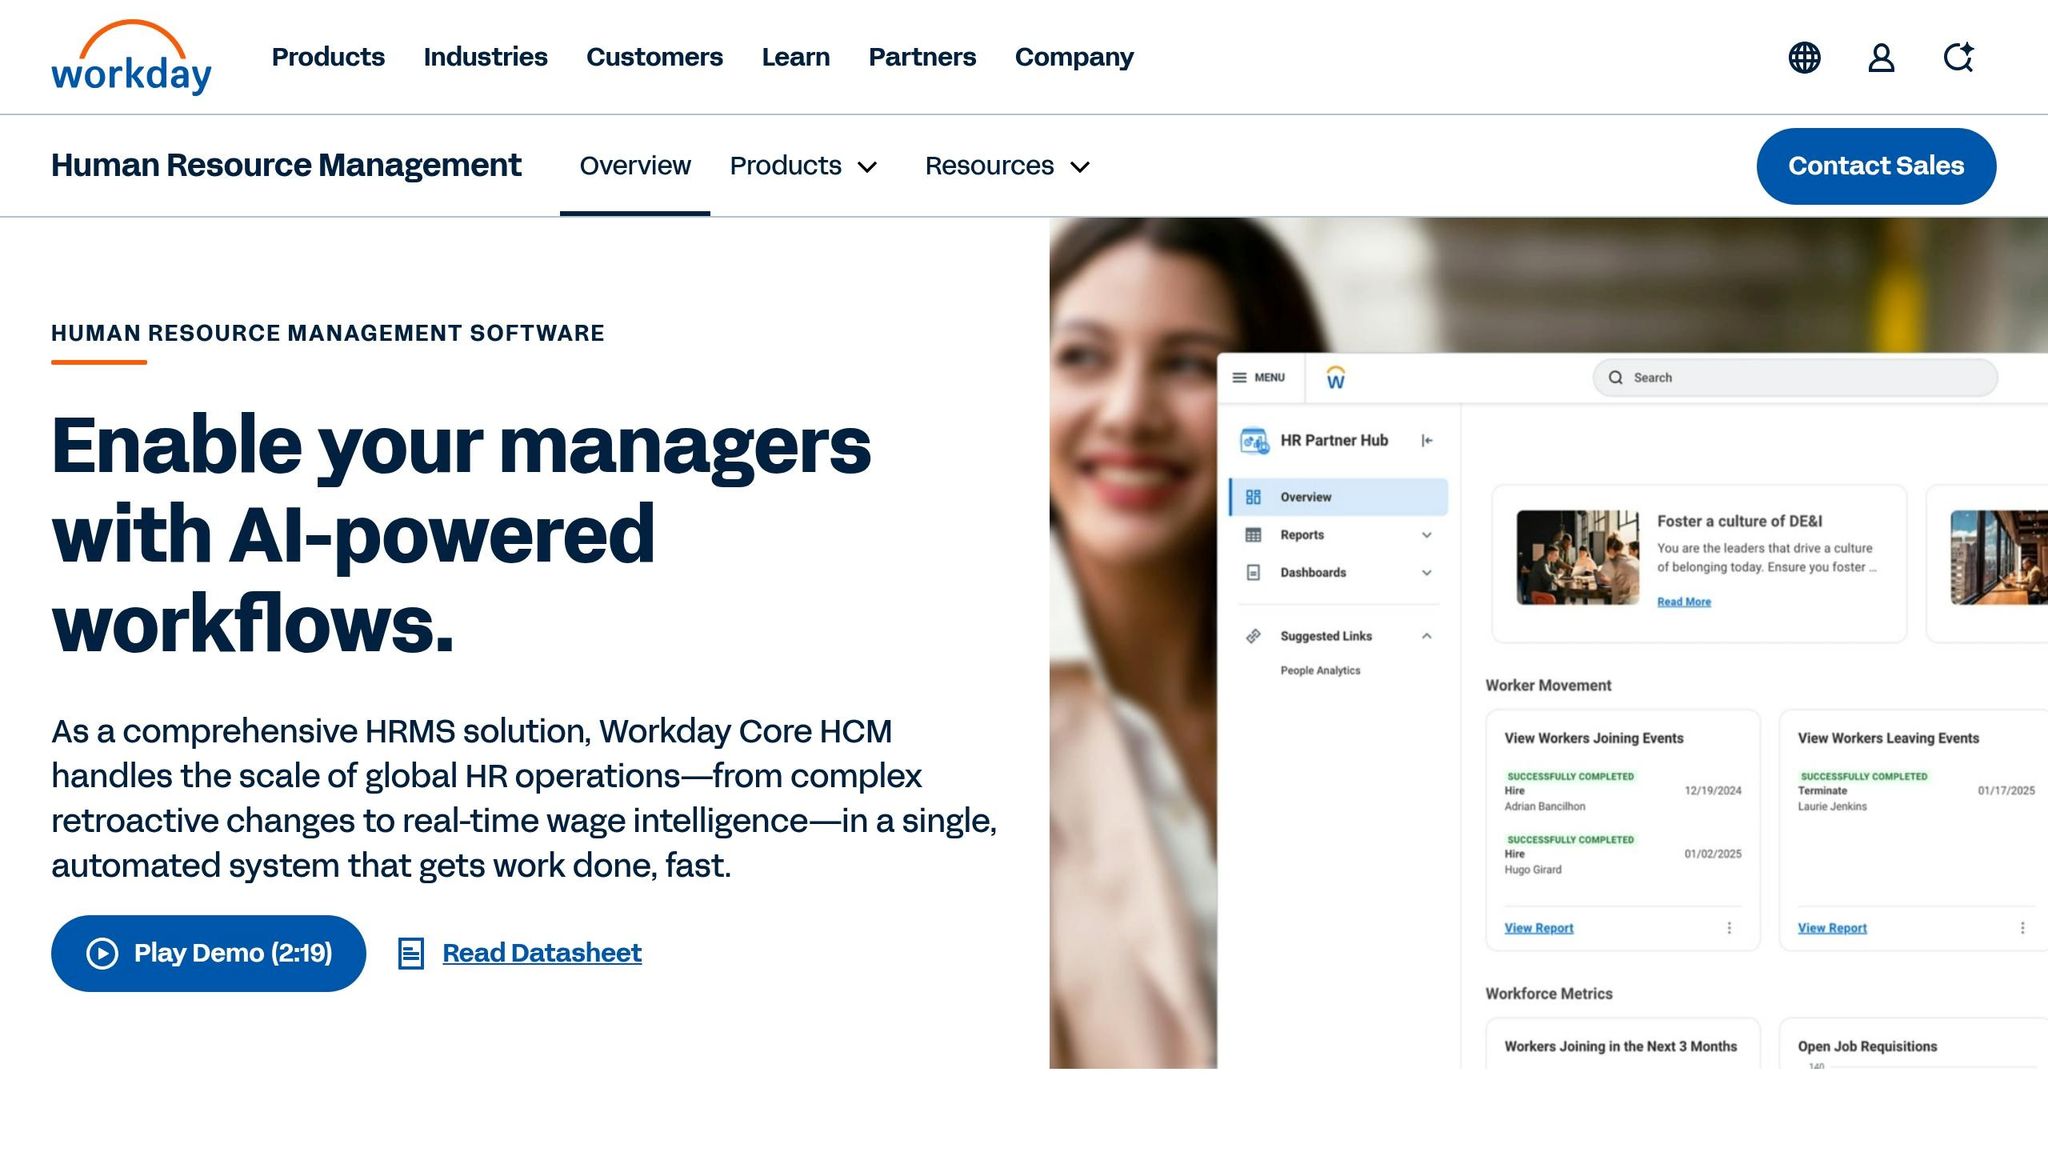This screenshot has height=1152, width=2048.
Task: Click the Open Job Requisitions card title
Action: [1867, 1046]
